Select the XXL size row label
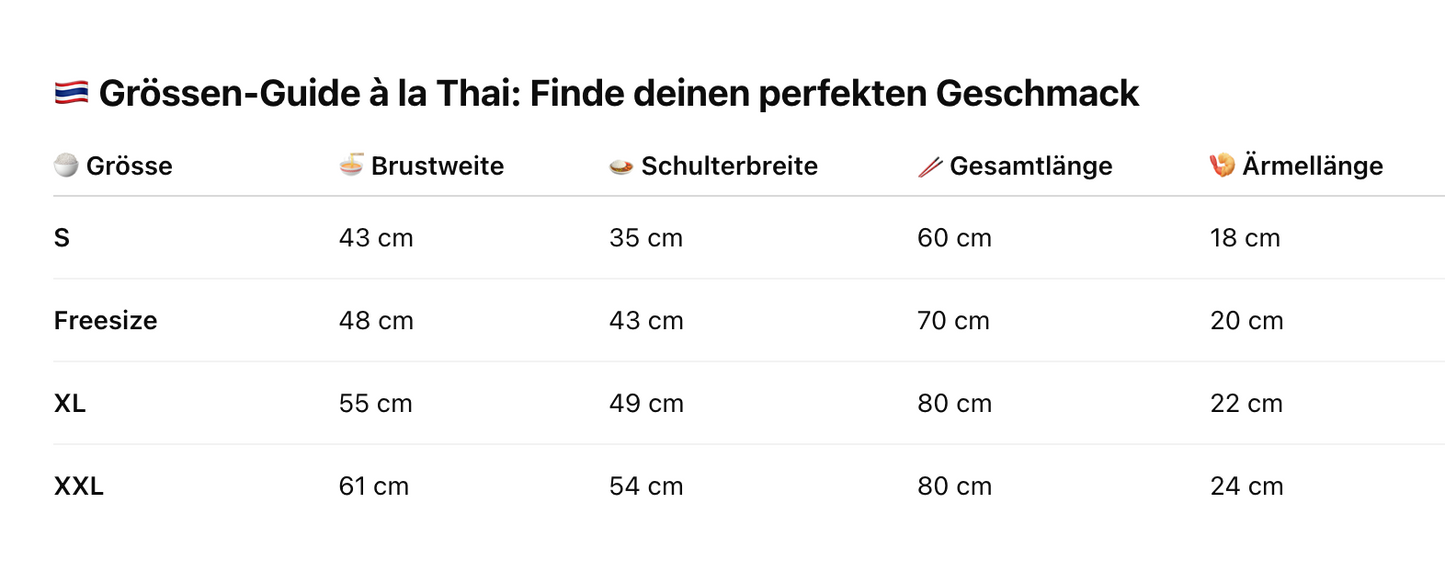The image size is (1445, 572). click(x=79, y=487)
